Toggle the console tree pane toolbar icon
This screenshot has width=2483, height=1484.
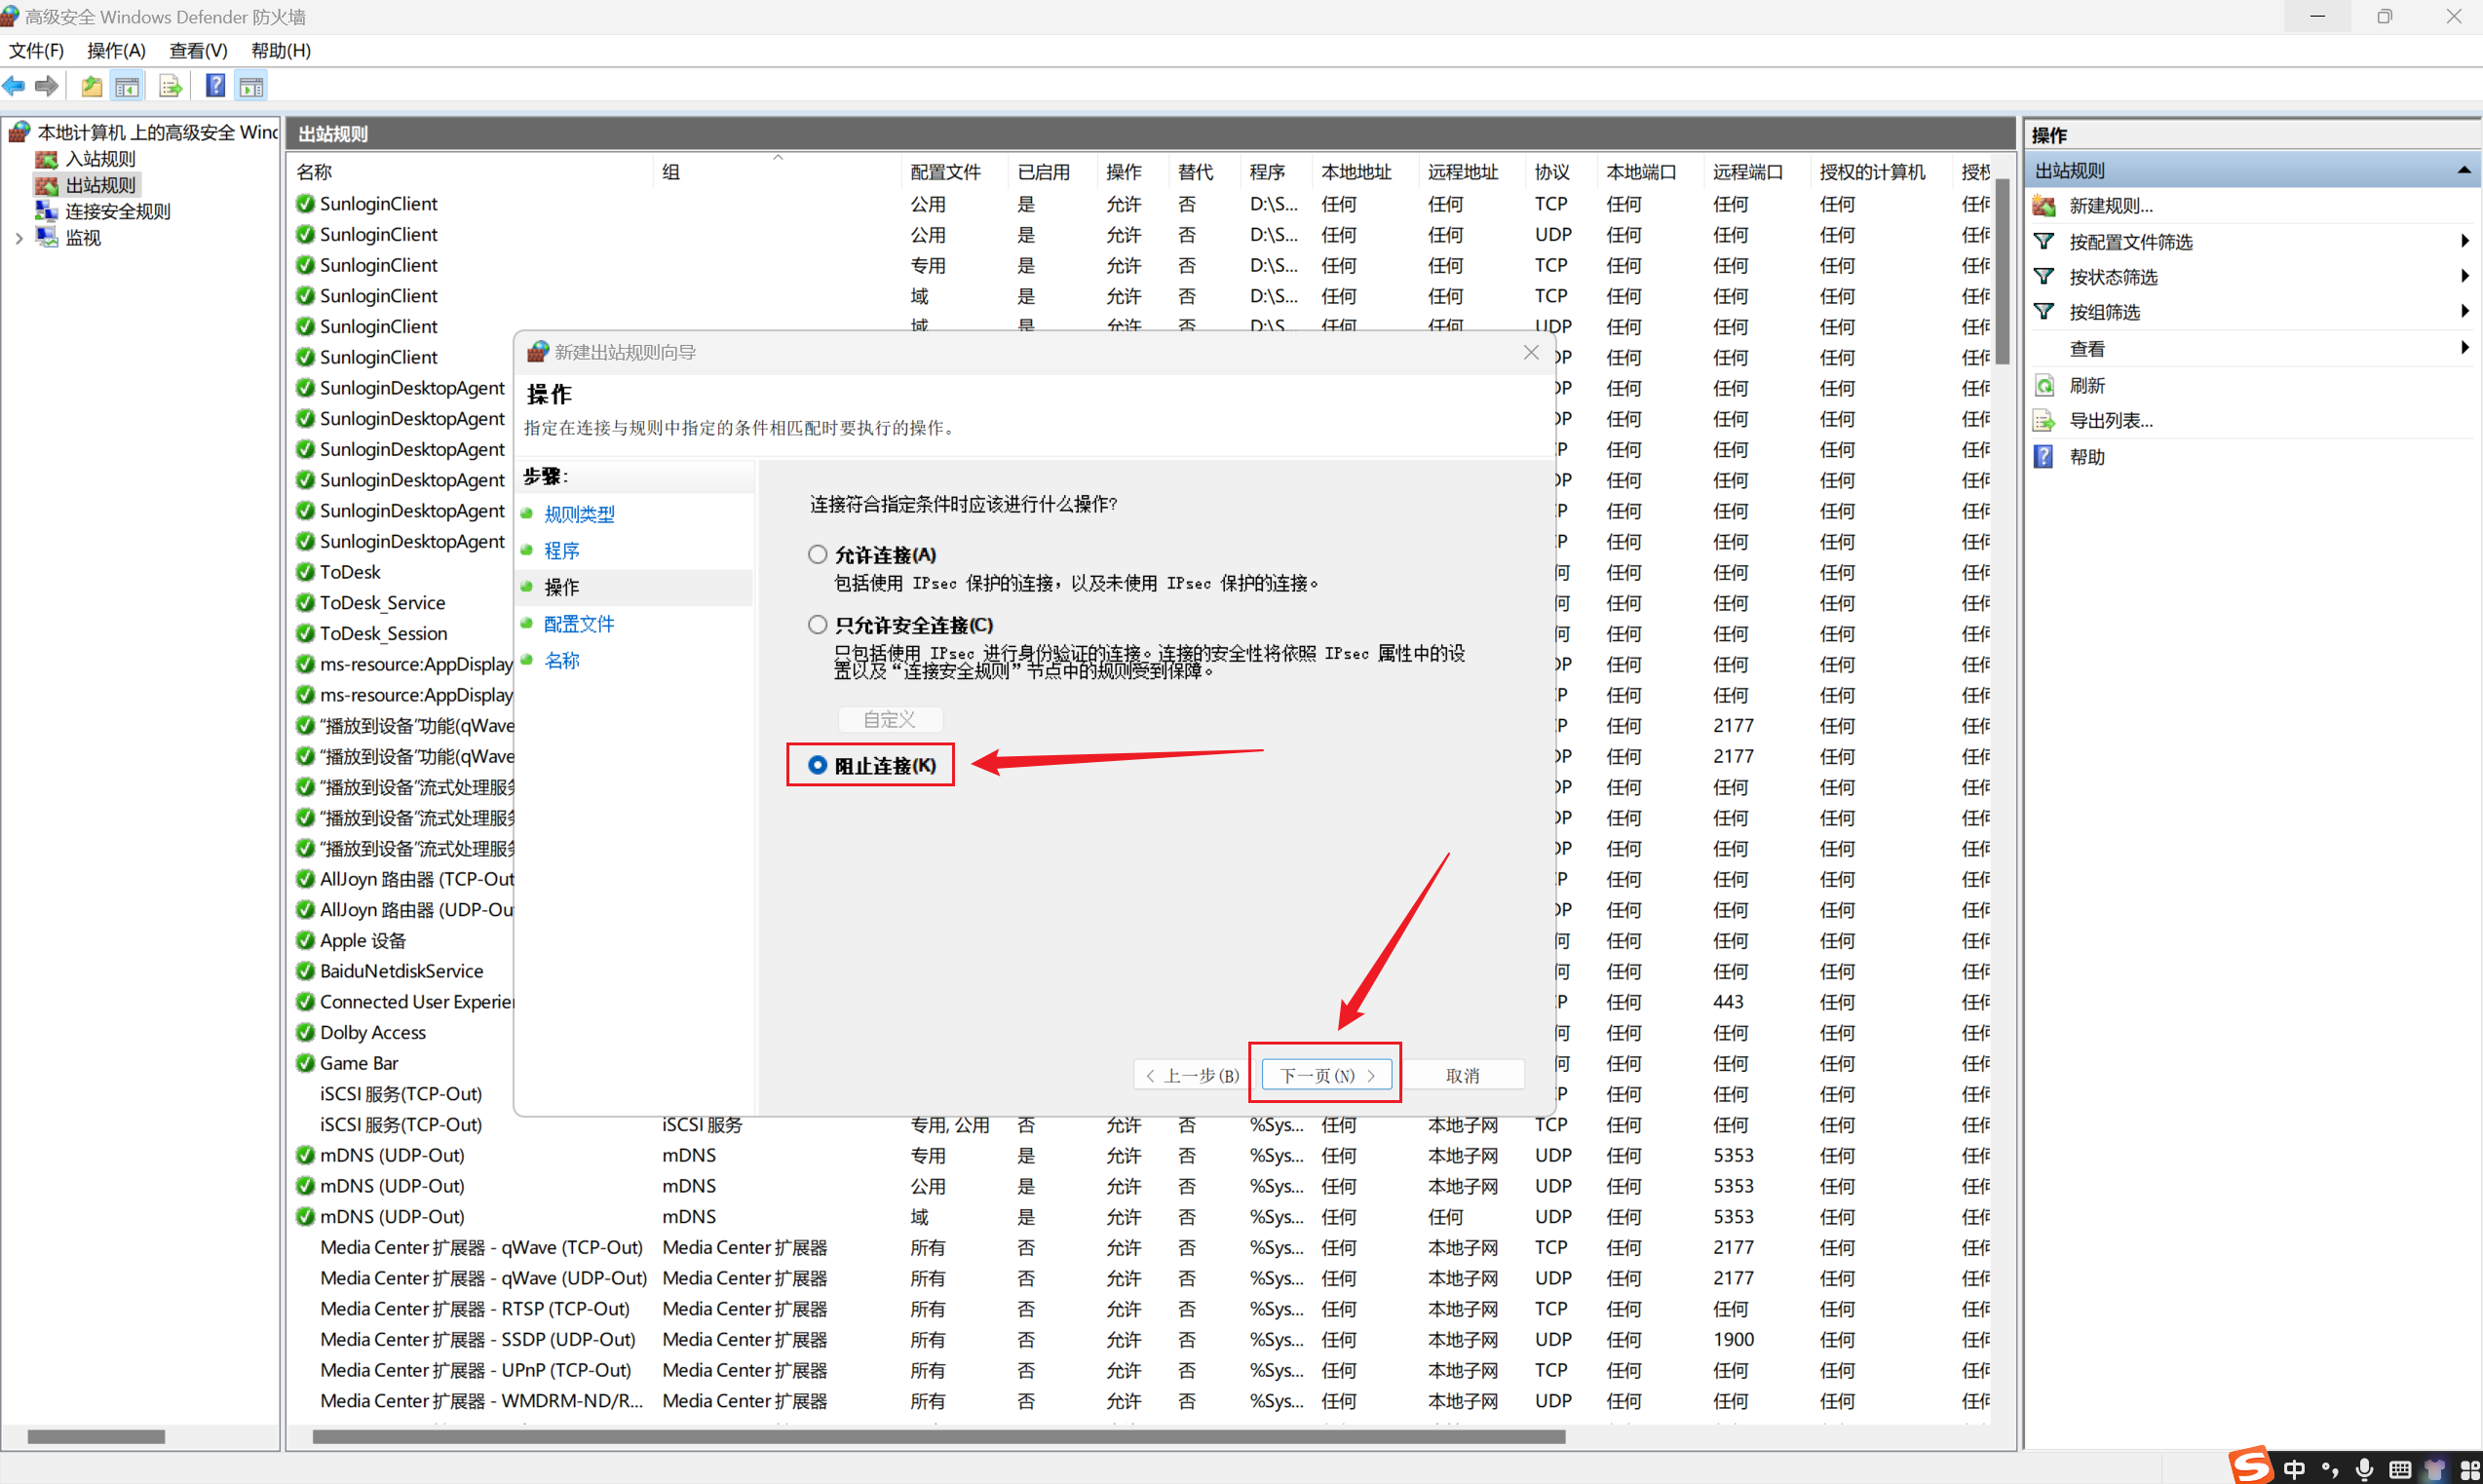pyautogui.click(x=127, y=86)
